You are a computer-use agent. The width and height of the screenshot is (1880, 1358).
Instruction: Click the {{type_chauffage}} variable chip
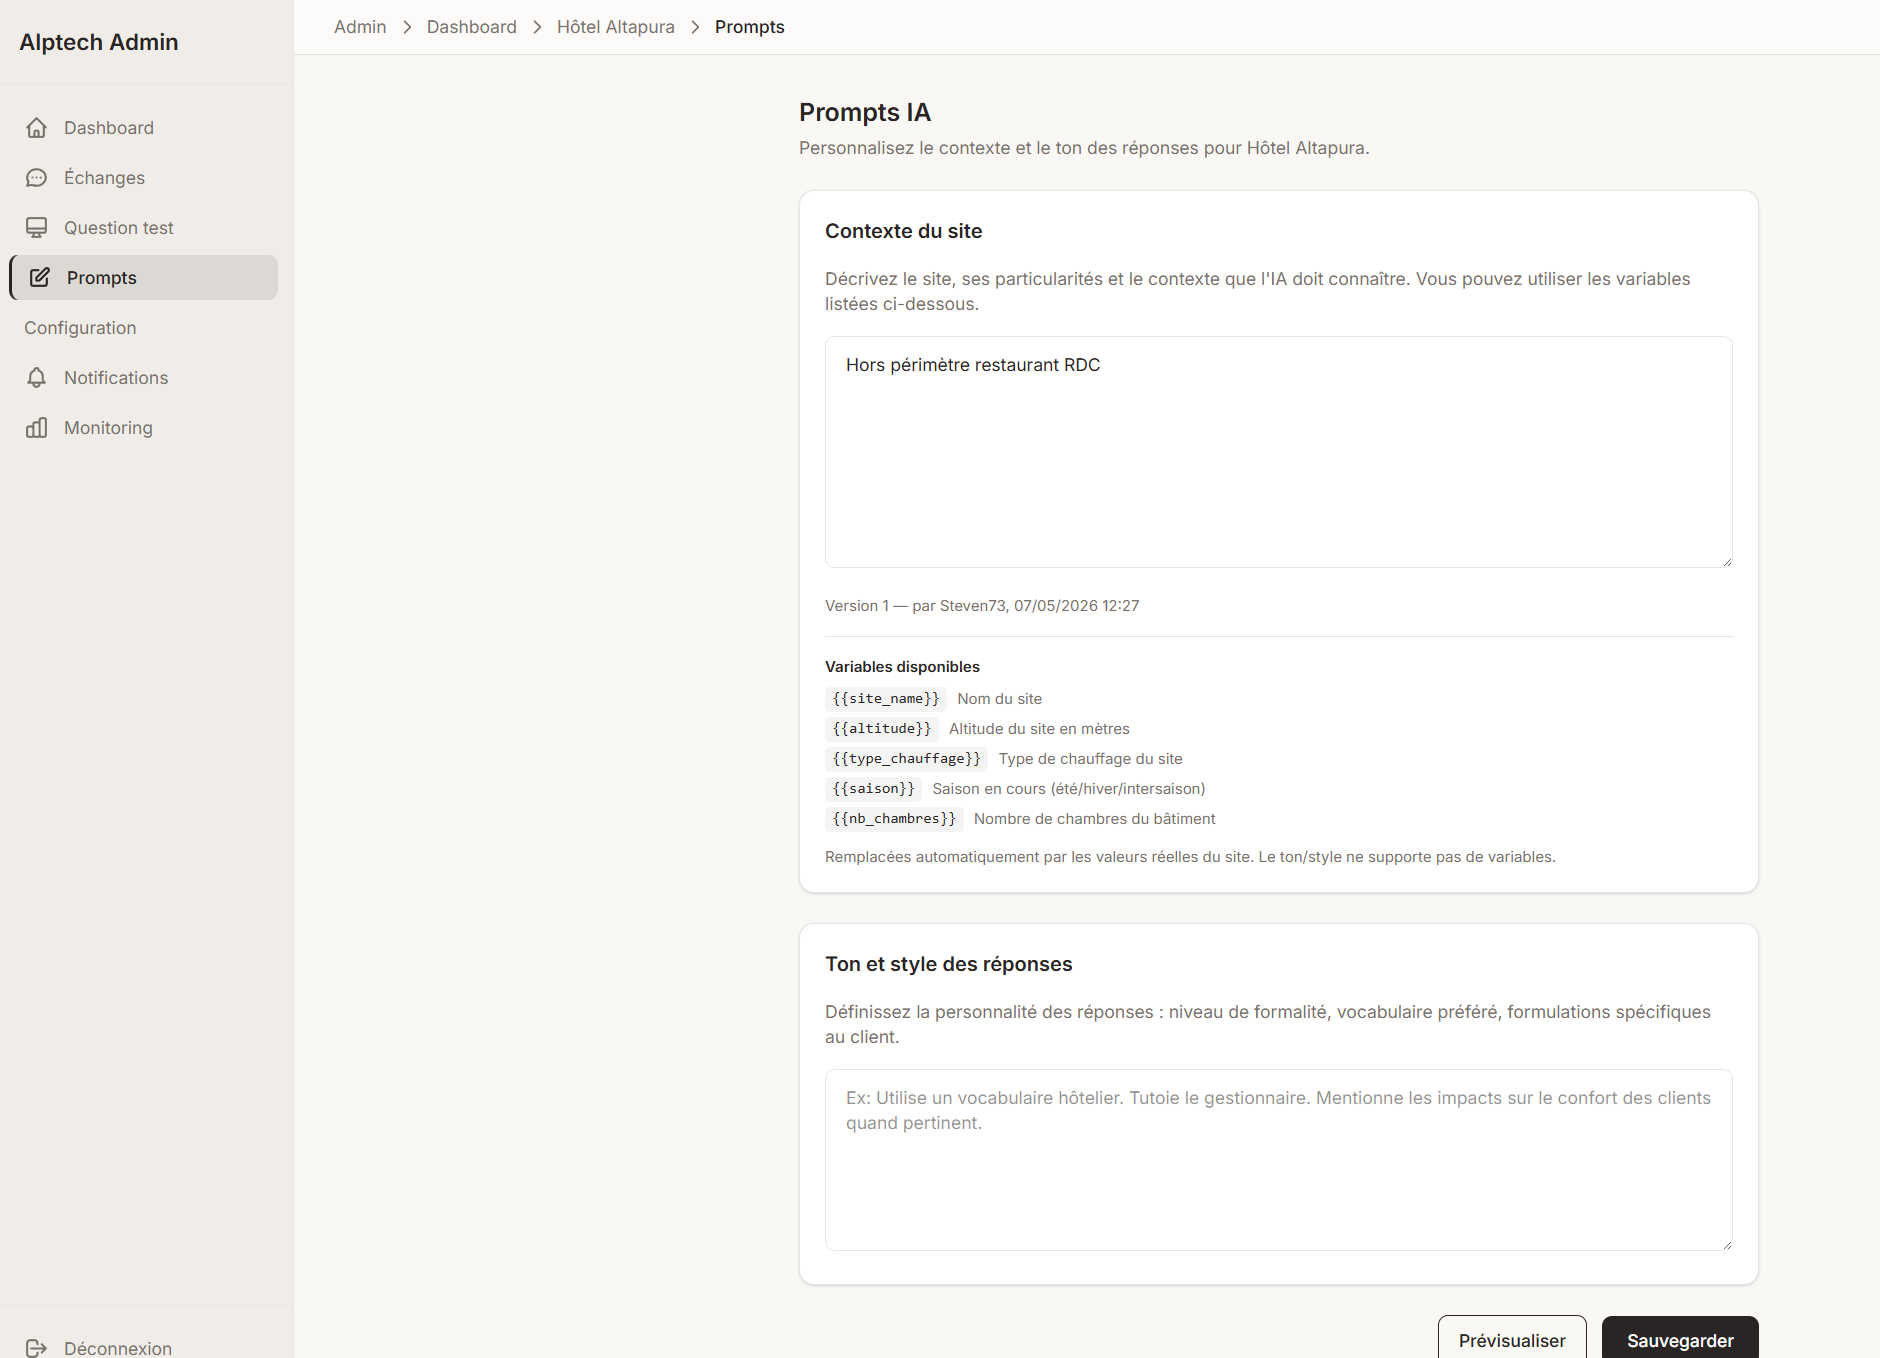907,759
